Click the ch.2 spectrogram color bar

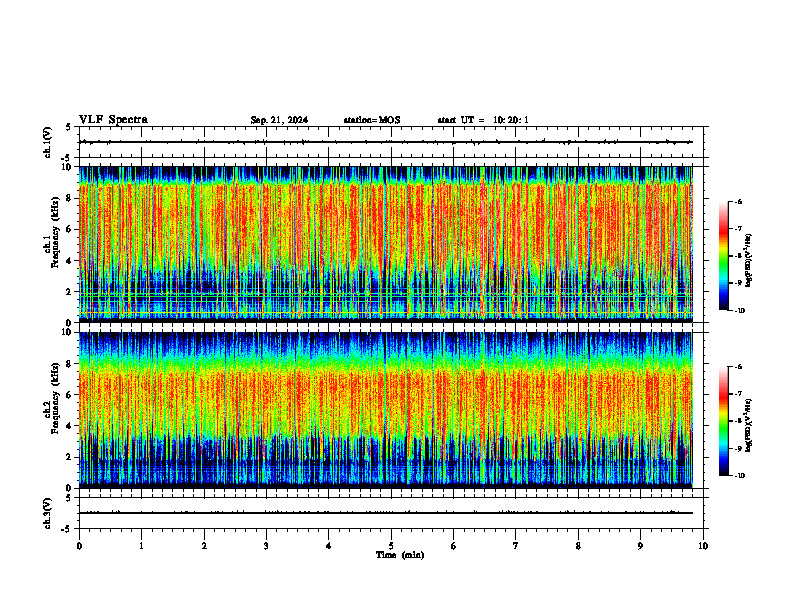(x=724, y=421)
